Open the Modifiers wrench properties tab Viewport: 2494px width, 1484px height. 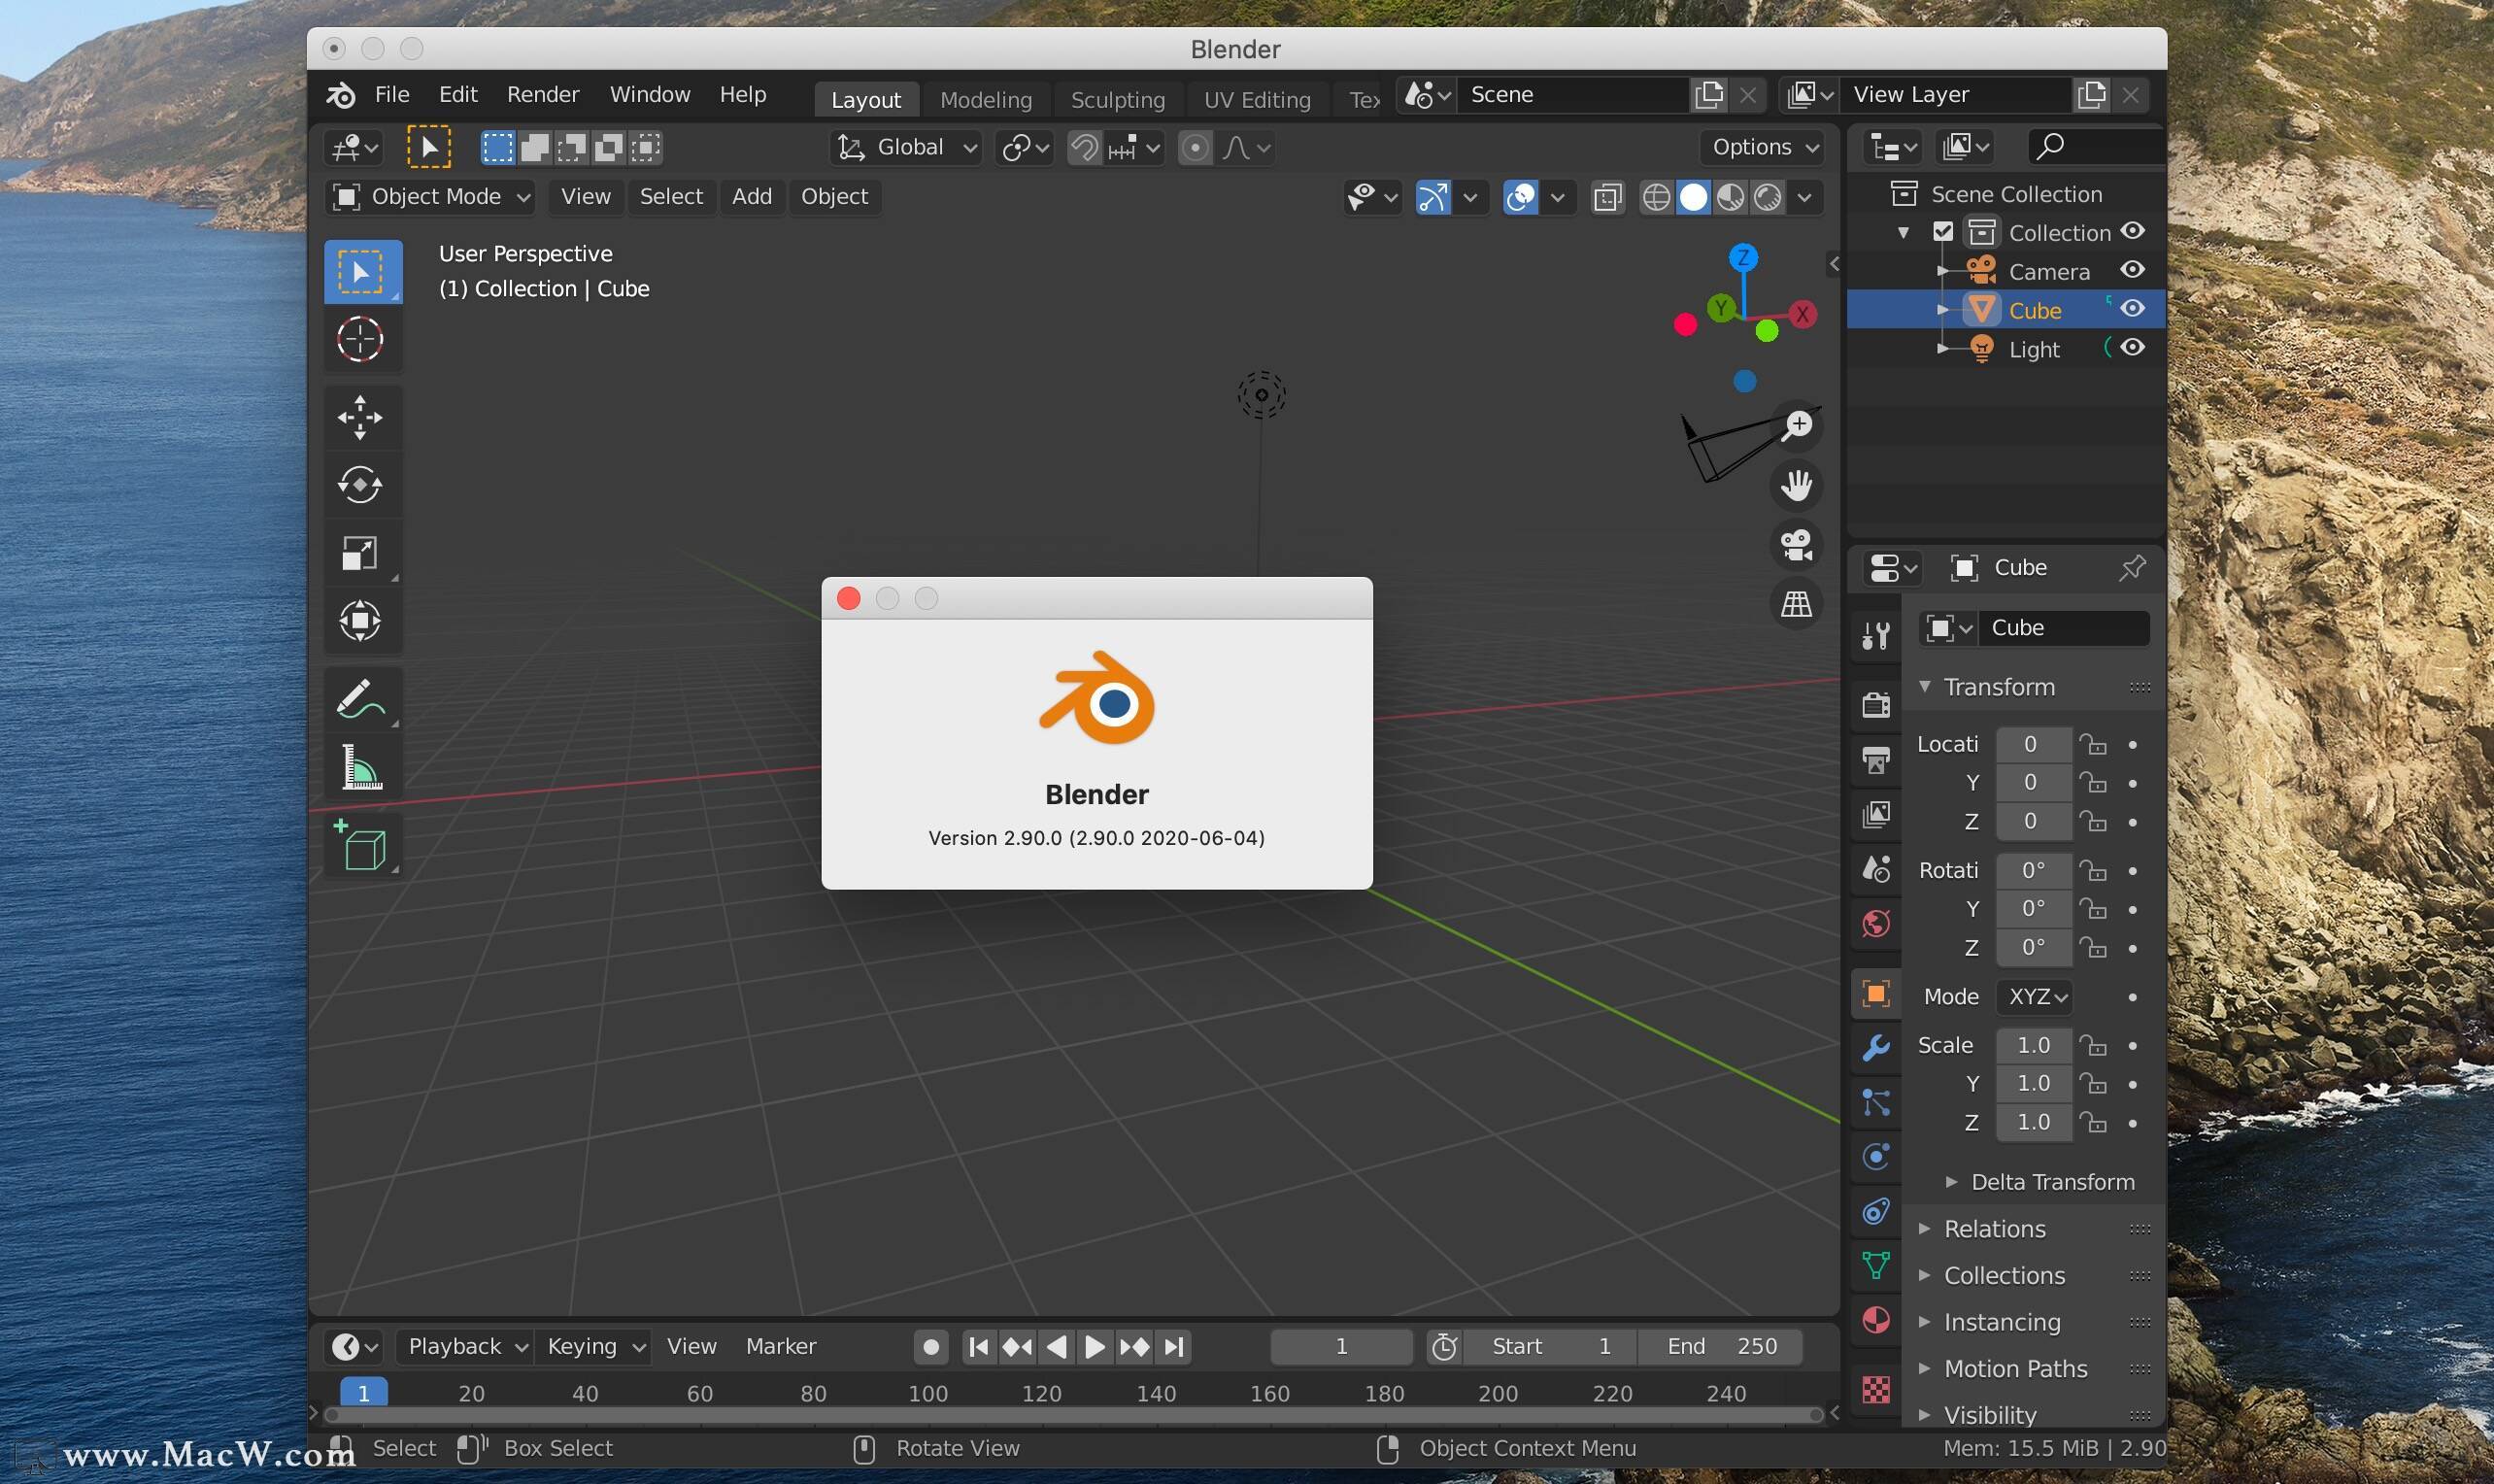point(1876,1047)
